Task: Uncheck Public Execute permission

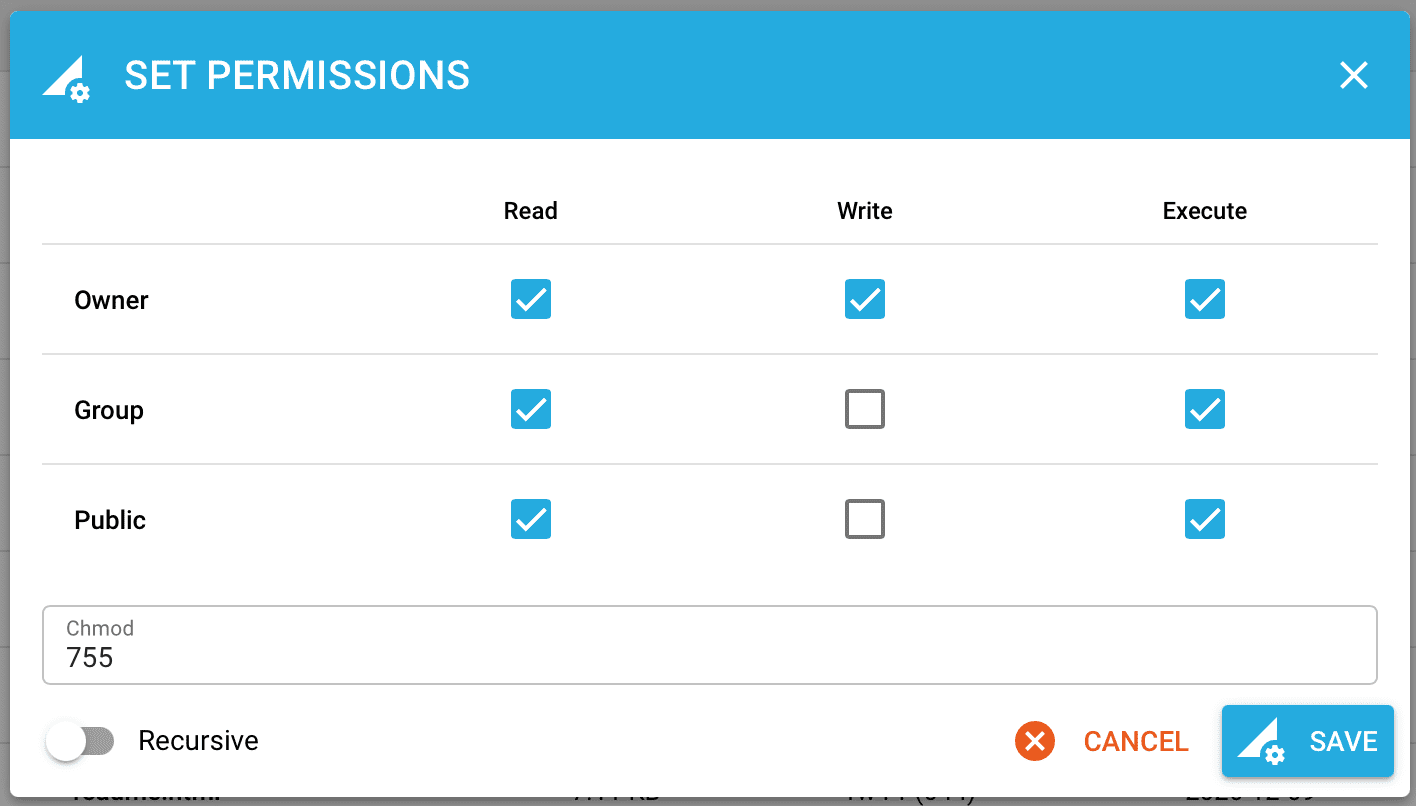Action: pyautogui.click(x=1205, y=519)
